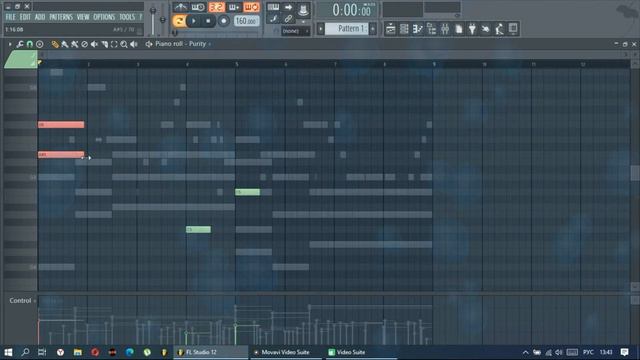
Task: Open the EDIT menu
Action: click(25, 17)
